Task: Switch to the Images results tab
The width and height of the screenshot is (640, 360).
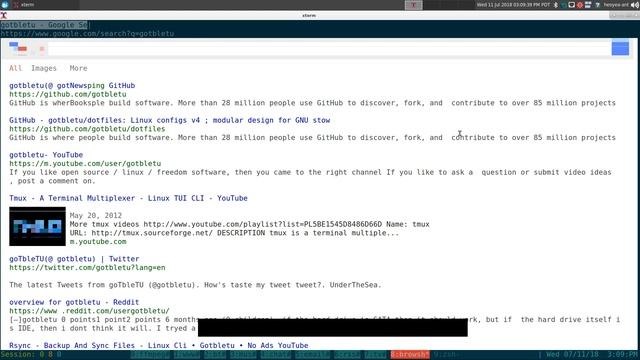Action: [44, 68]
